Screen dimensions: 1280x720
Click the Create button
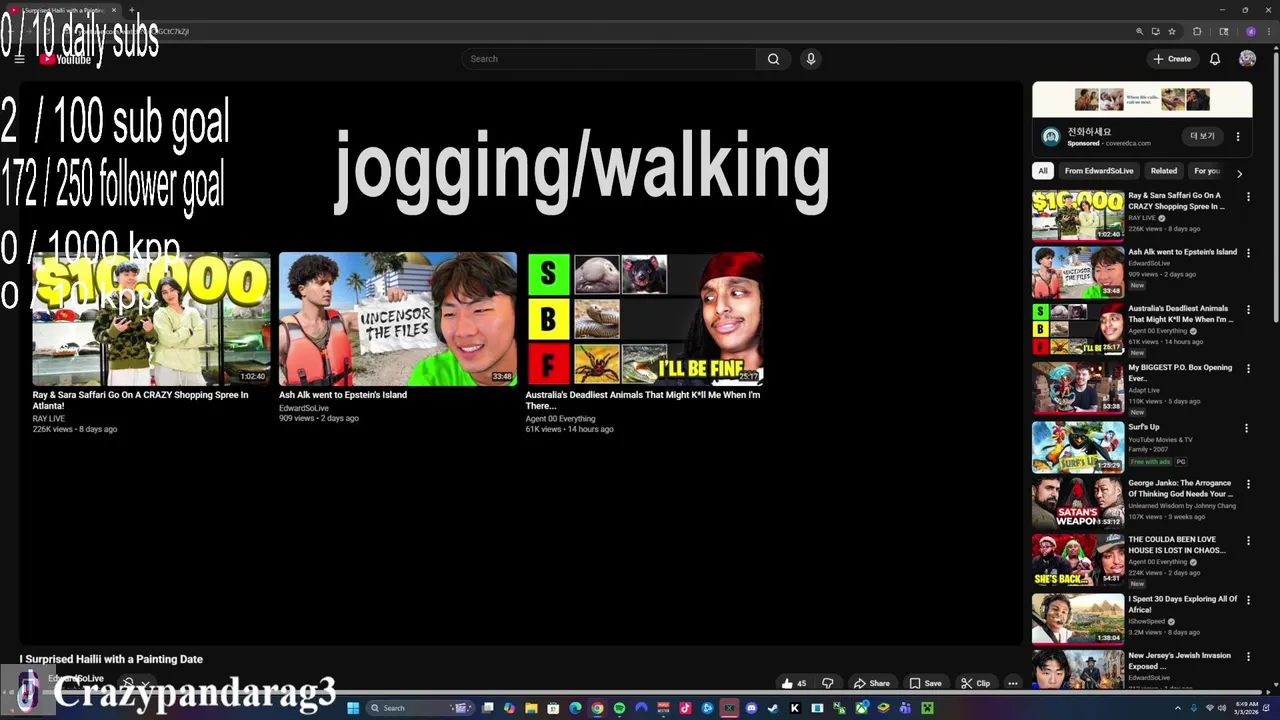(x=1172, y=59)
